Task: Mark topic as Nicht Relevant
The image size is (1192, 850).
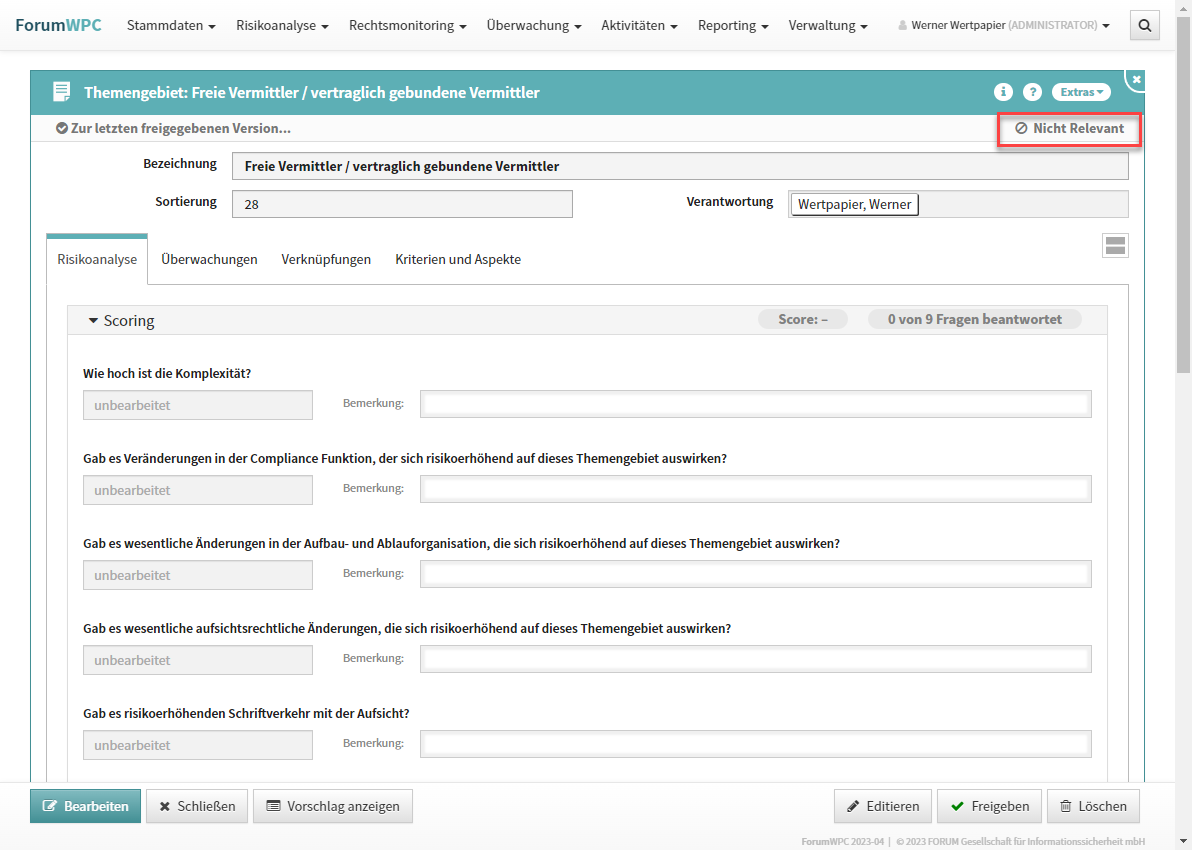Action: [1069, 129]
